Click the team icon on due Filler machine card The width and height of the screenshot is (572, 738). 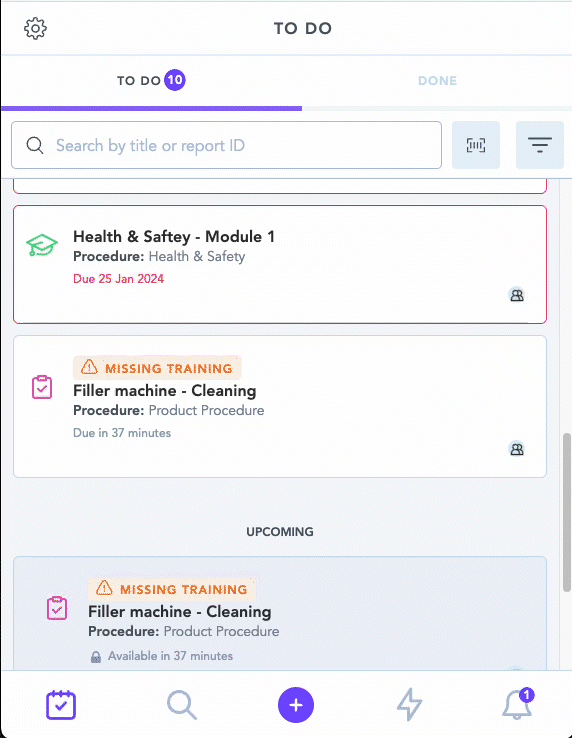(517, 449)
